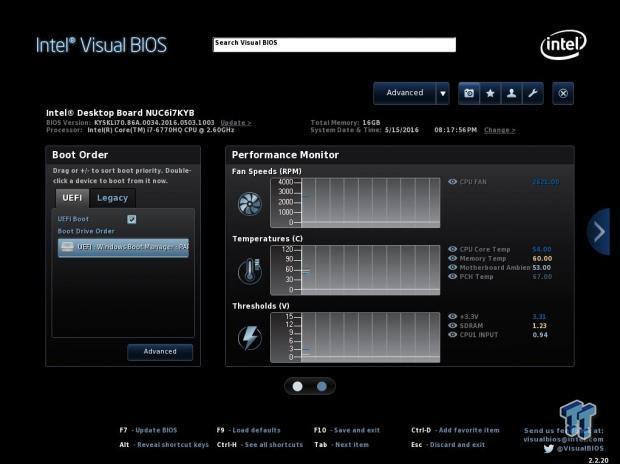Open the Advanced menu dropdown arrow
The width and height of the screenshot is (620, 464).
tap(443, 93)
